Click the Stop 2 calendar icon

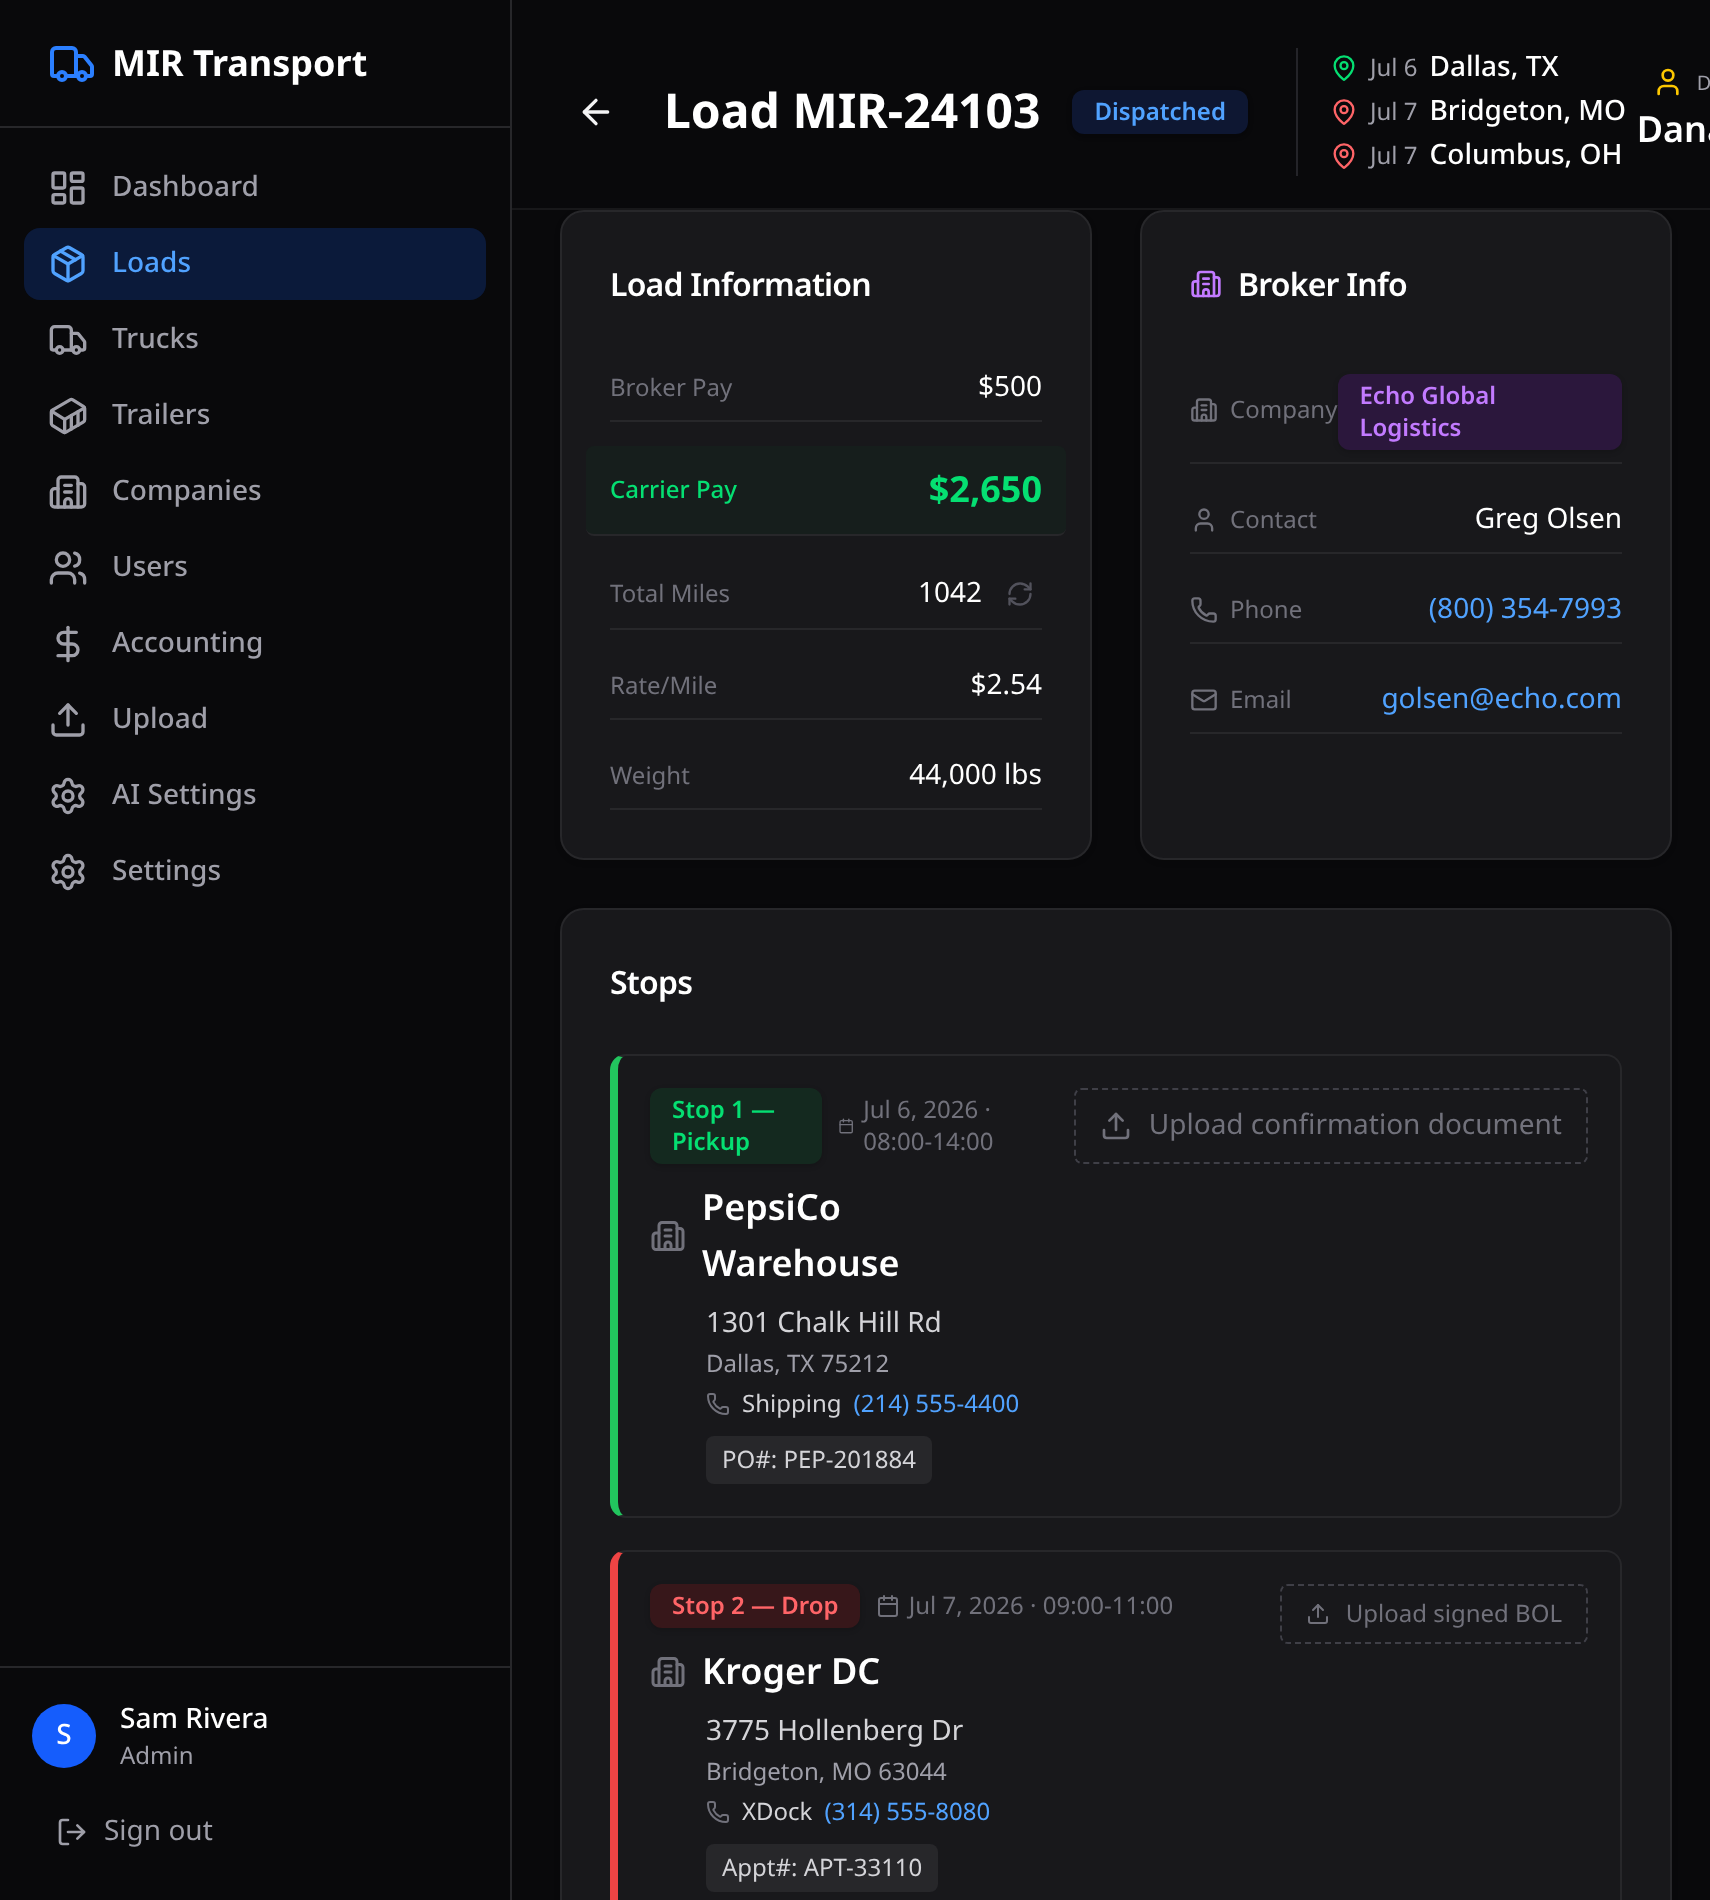[888, 1606]
